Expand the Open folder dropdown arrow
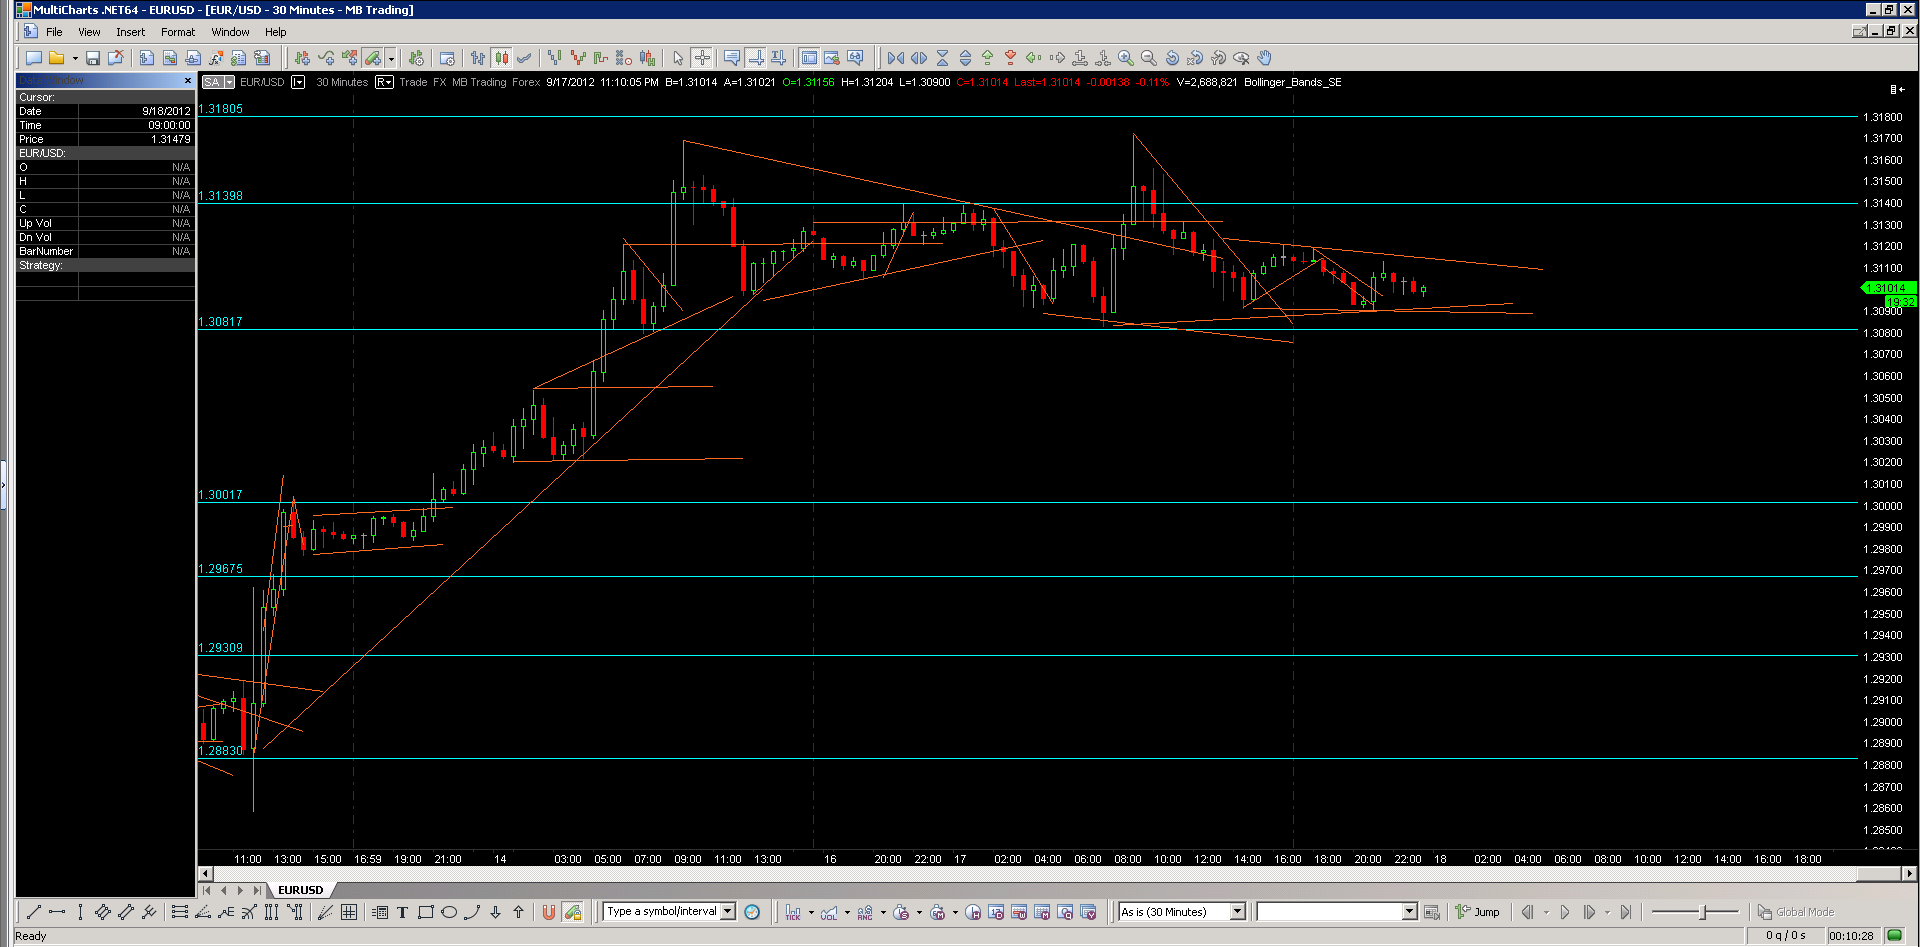 click(75, 58)
